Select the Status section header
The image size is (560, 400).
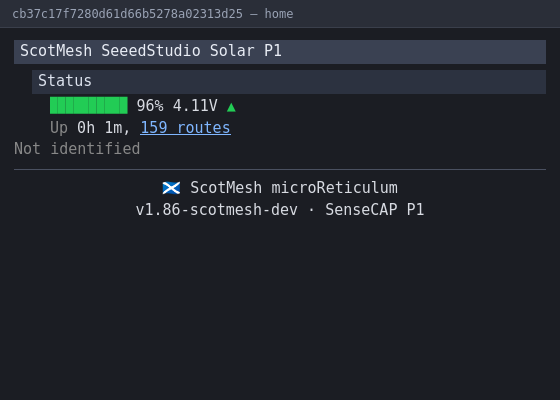click(289, 82)
